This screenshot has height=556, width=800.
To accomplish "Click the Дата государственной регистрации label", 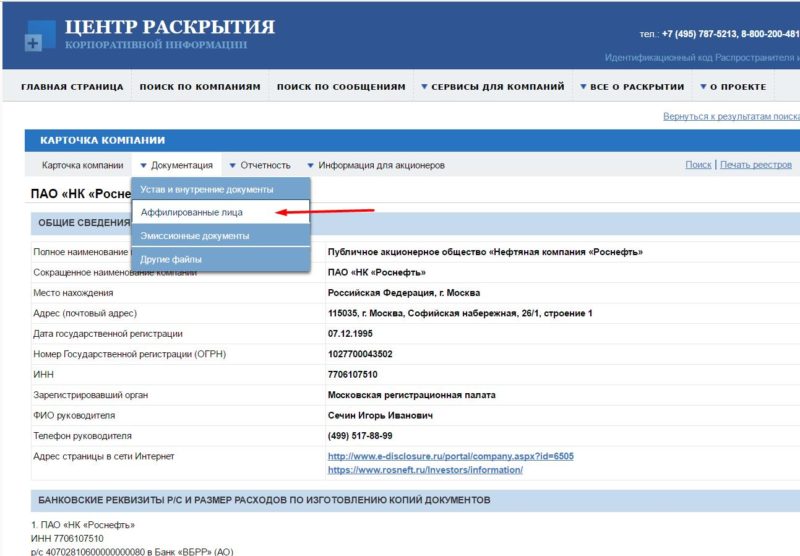I will (x=108, y=334).
